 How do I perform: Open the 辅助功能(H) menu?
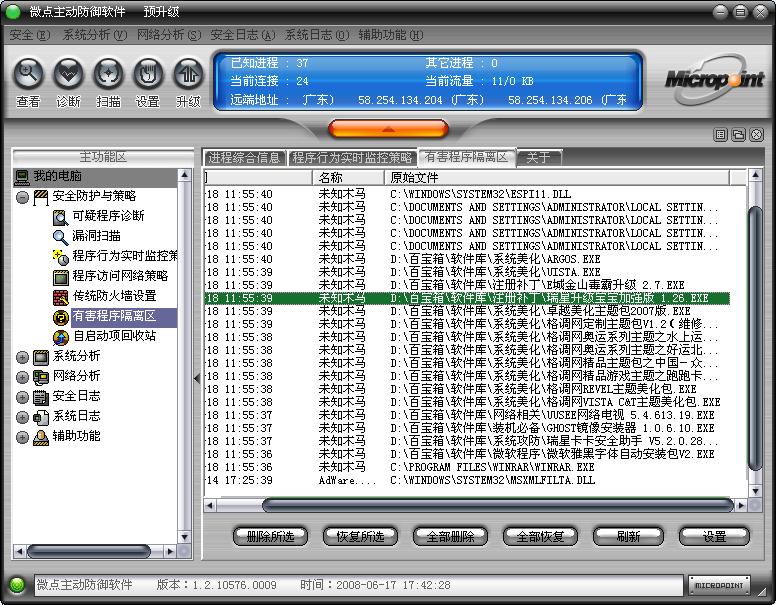coord(390,35)
